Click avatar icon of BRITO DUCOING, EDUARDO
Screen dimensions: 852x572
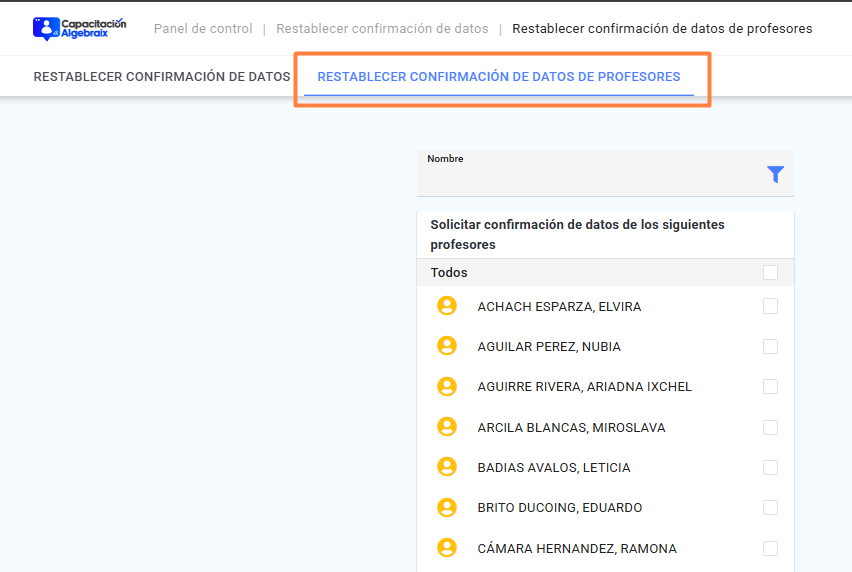447,507
